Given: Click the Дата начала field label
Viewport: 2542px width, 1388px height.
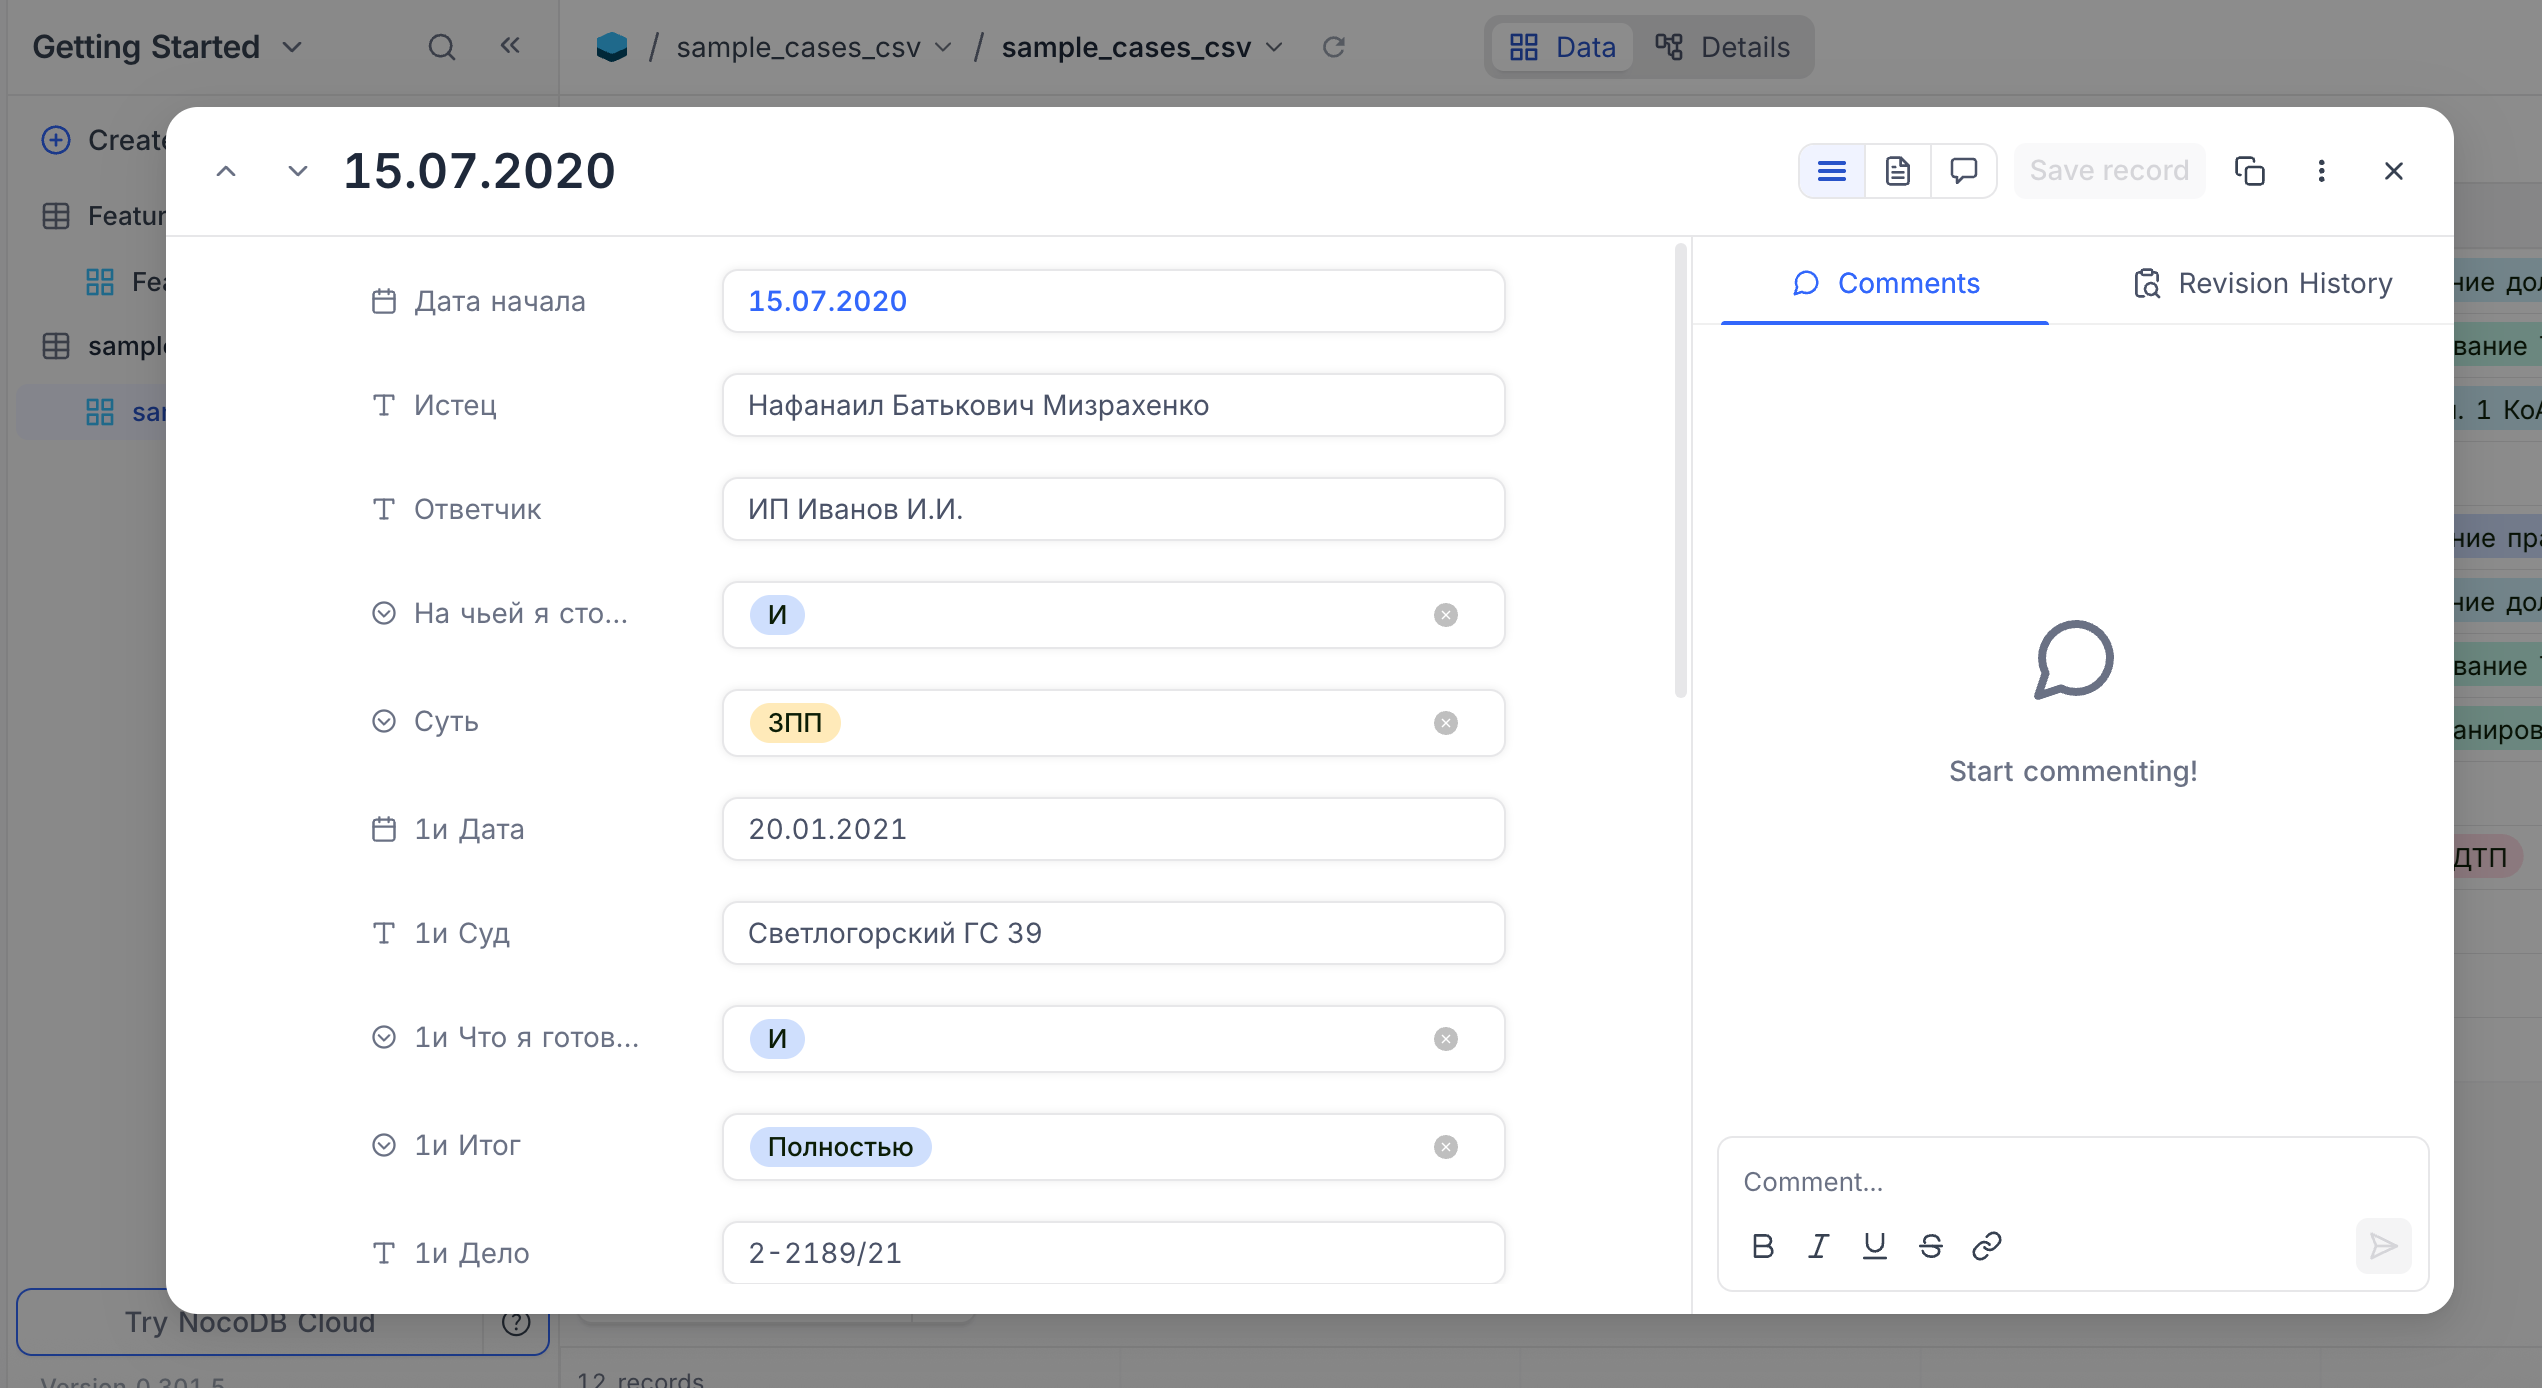Looking at the screenshot, I should click(500, 301).
